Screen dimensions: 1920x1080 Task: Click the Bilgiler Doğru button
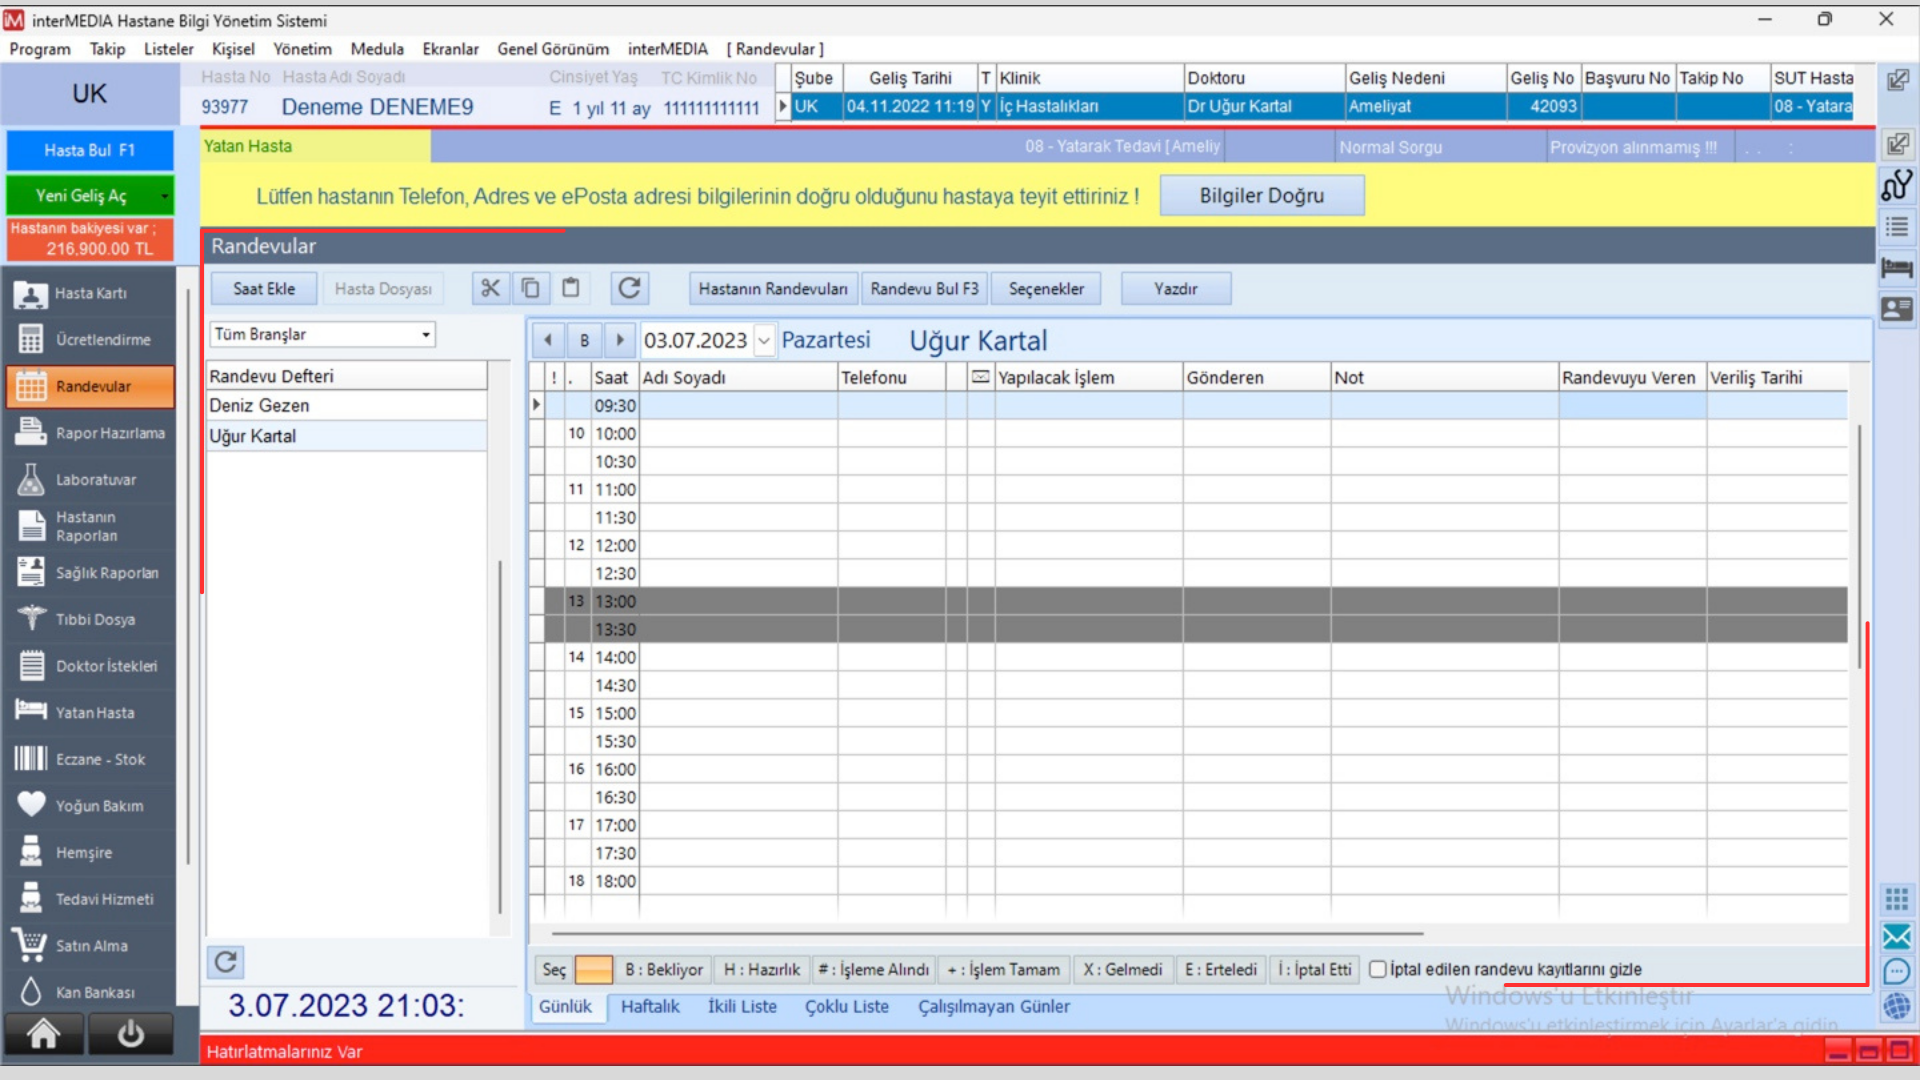1261,196
